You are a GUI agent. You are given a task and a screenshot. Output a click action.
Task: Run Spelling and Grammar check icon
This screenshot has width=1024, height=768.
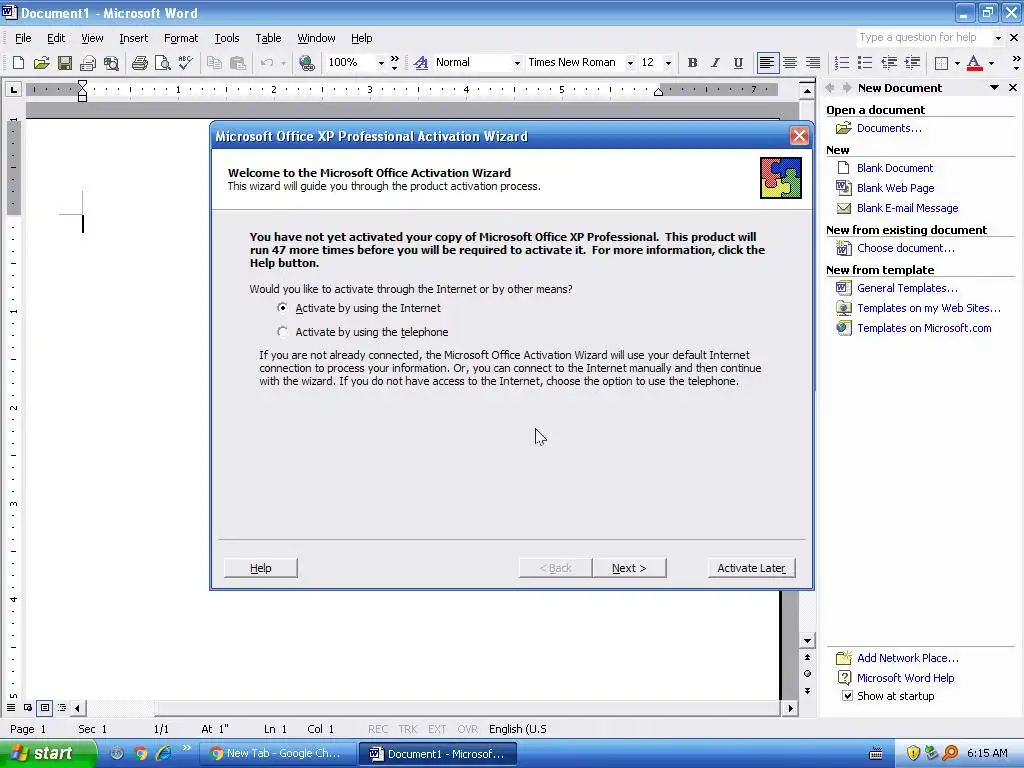[186, 63]
